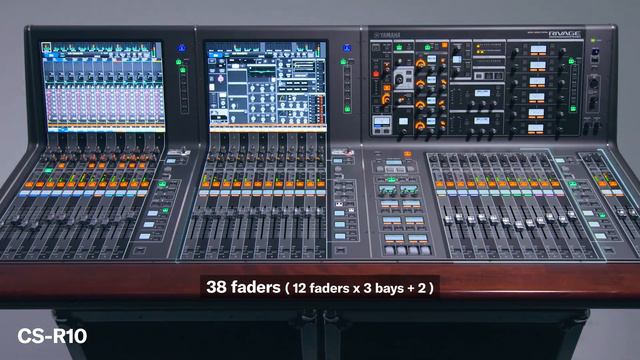Tap the left bay touchscreen showing channel strips
This screenshot has width=640, height=360.
[104, 87]
